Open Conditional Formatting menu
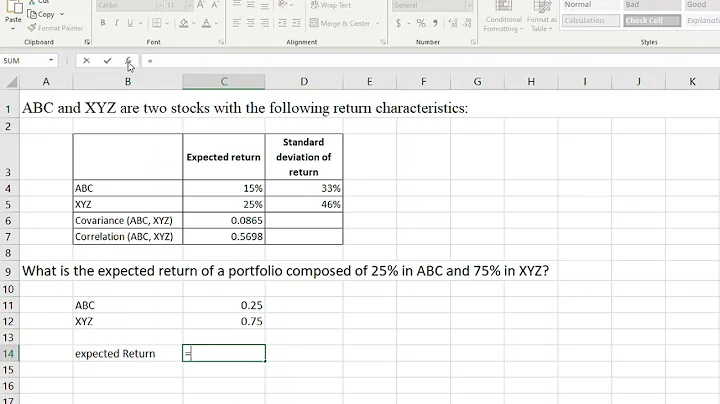Image resolution: width=720 pixels, height=404 pixels. (x=504, y=17)
